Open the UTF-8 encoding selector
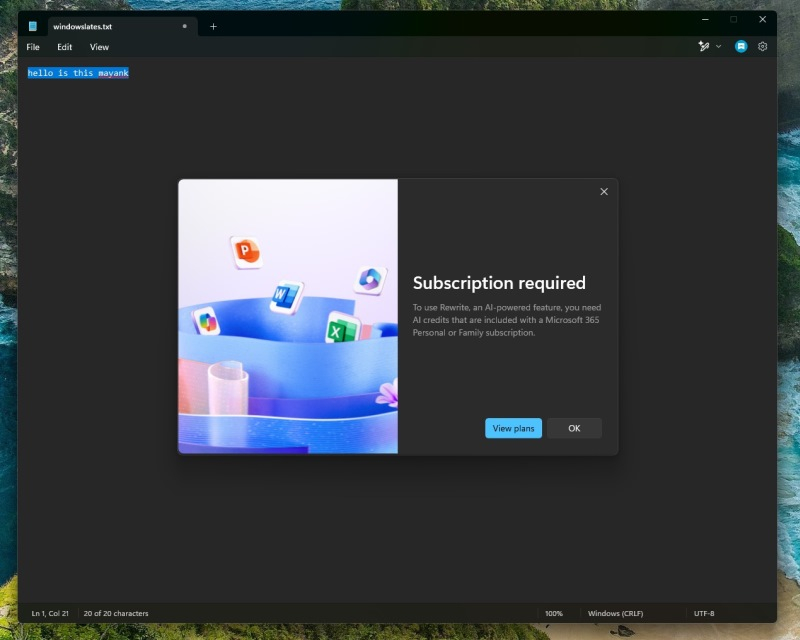This screenshot has height=640, width=800. click(x=704, y=613)
